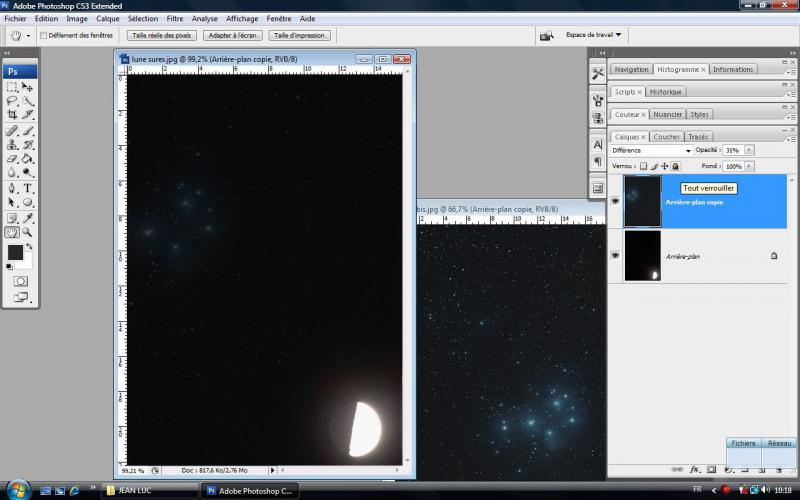800x500 pixels.
Task: Toggle the lock all padlock
Action: pyautogui.click(x=676, y=166)
